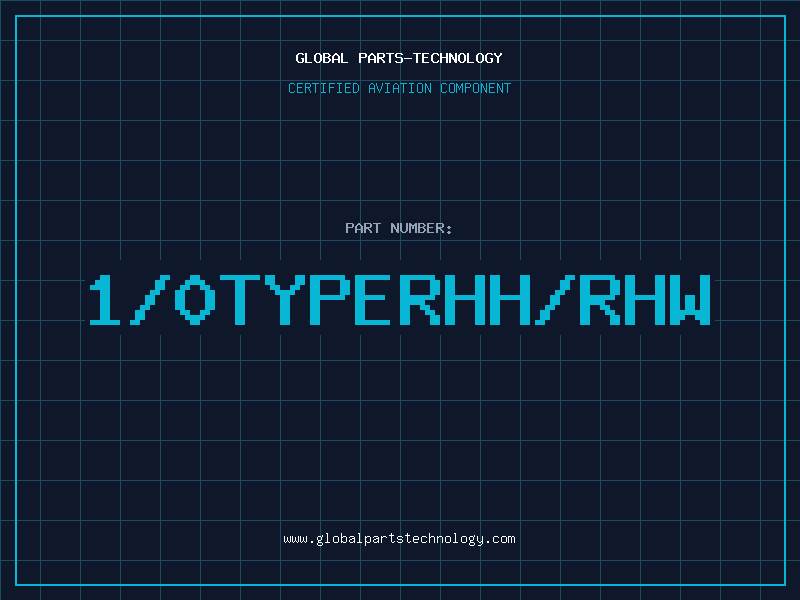This screenshot has height=600, width=800.
Task: Click the letter T in the part number
Action: coord(240,300)
